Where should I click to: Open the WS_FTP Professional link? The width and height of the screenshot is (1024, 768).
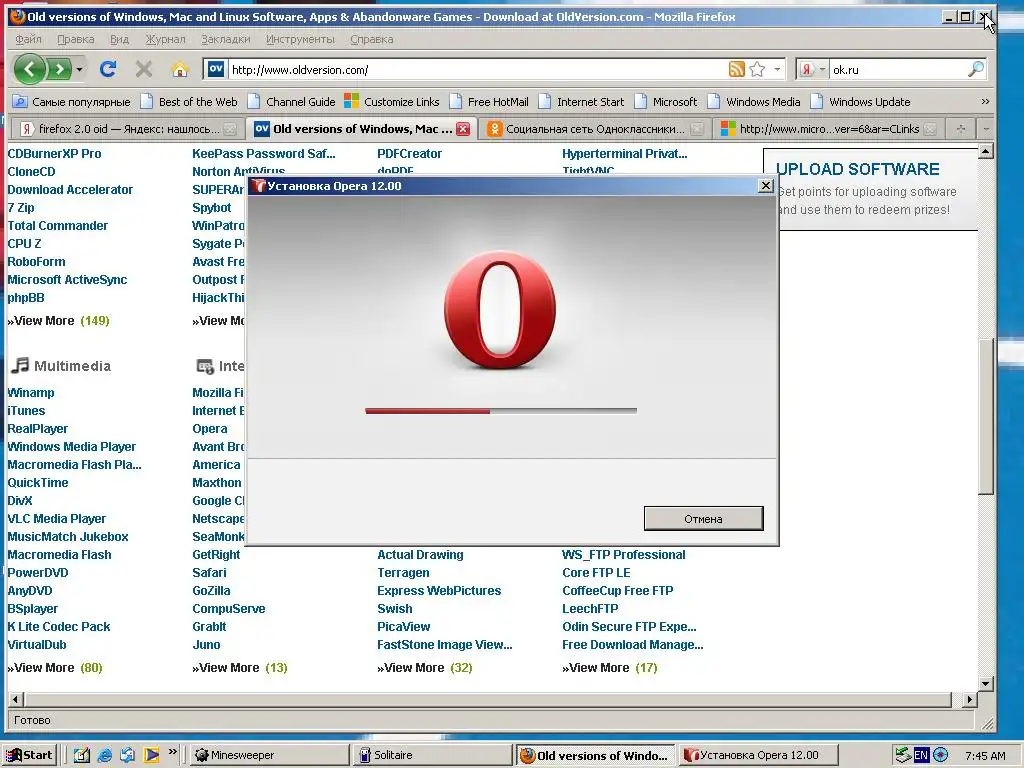click(624, 554)
